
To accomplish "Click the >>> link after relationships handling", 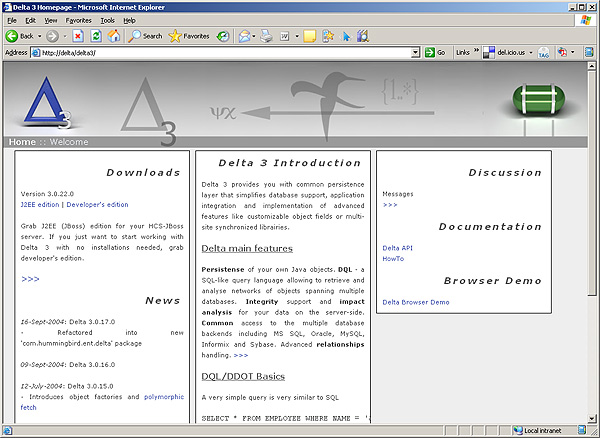I will point(241,355).
